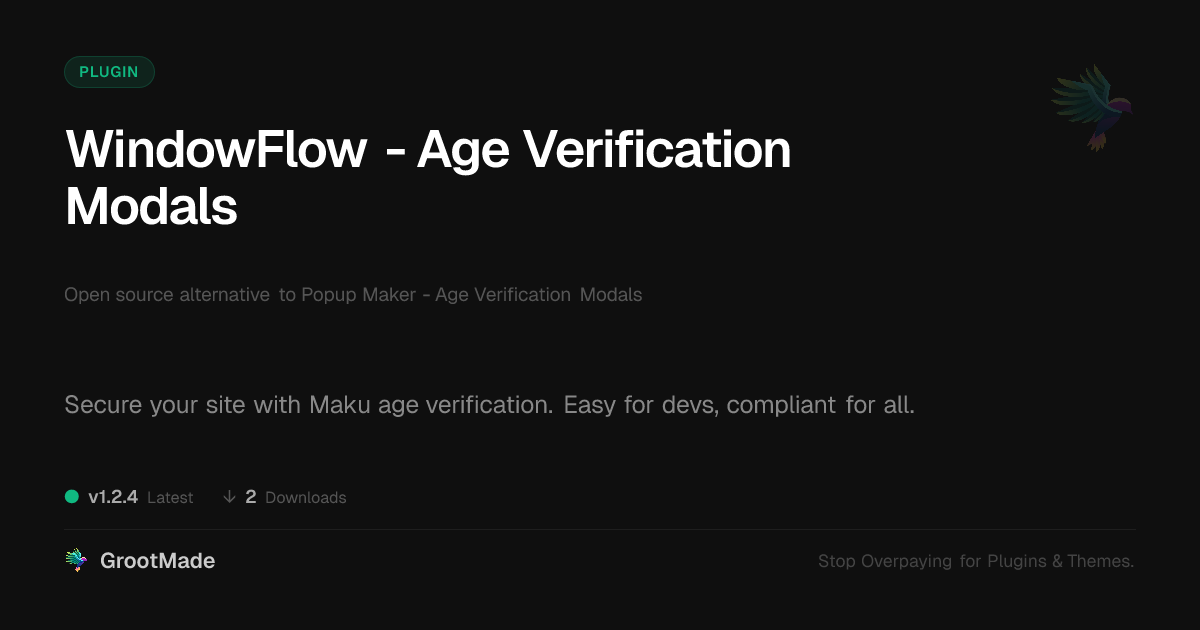
Task: Click the Latest label next to version
Action: (x=170, y=498)
